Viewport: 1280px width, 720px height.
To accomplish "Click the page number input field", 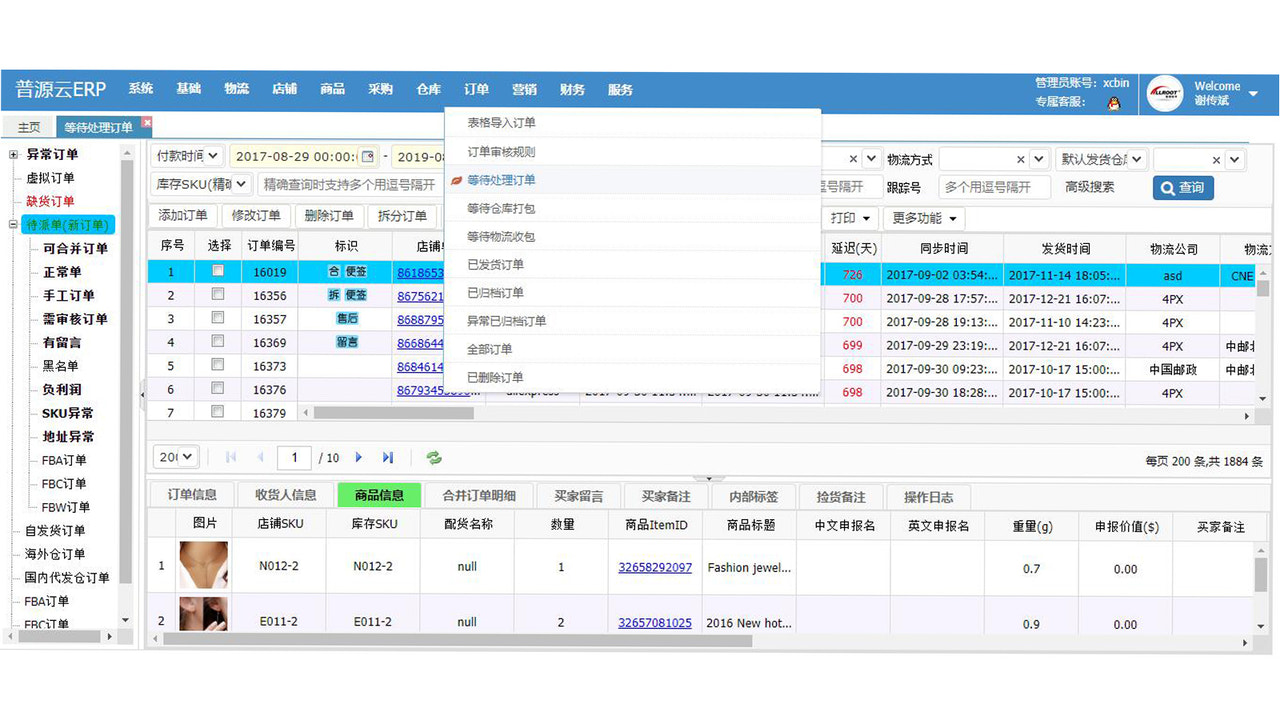I will (x=294, y=457).
